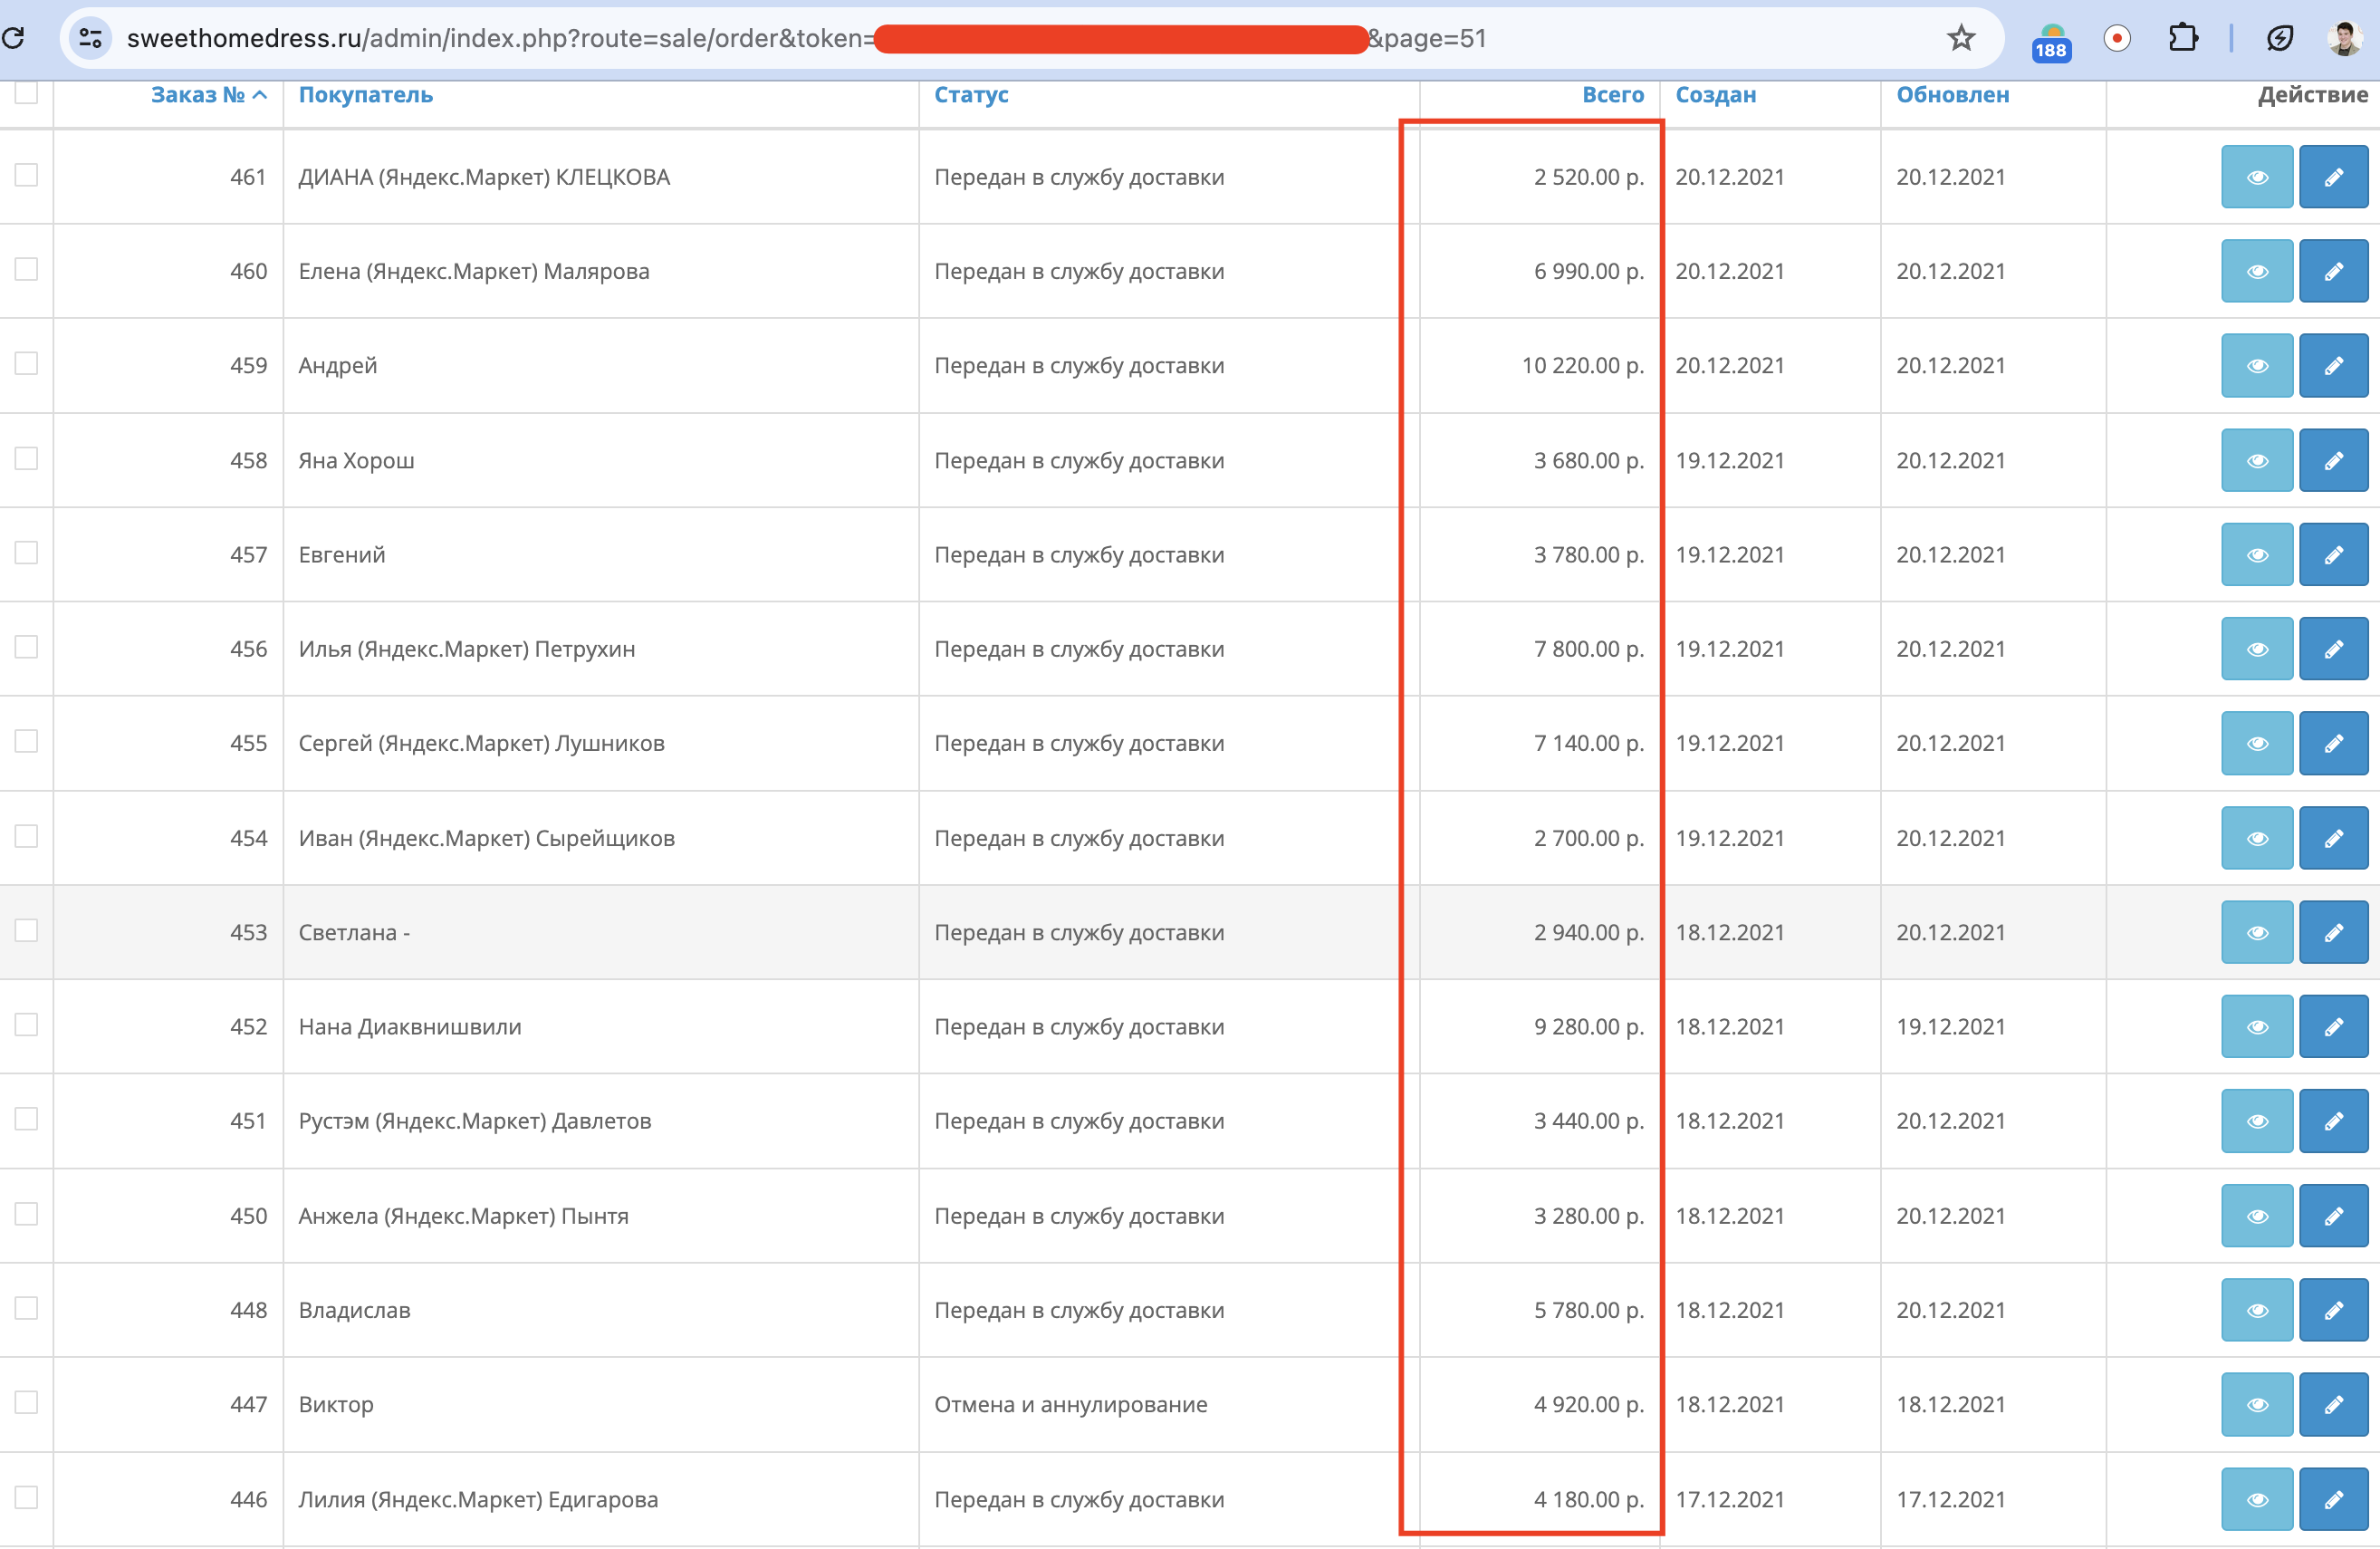This screenshot has width=2380, height=1549.
Task: Bookmark this page with the star icon
Action: click(x=1960, y=38)
